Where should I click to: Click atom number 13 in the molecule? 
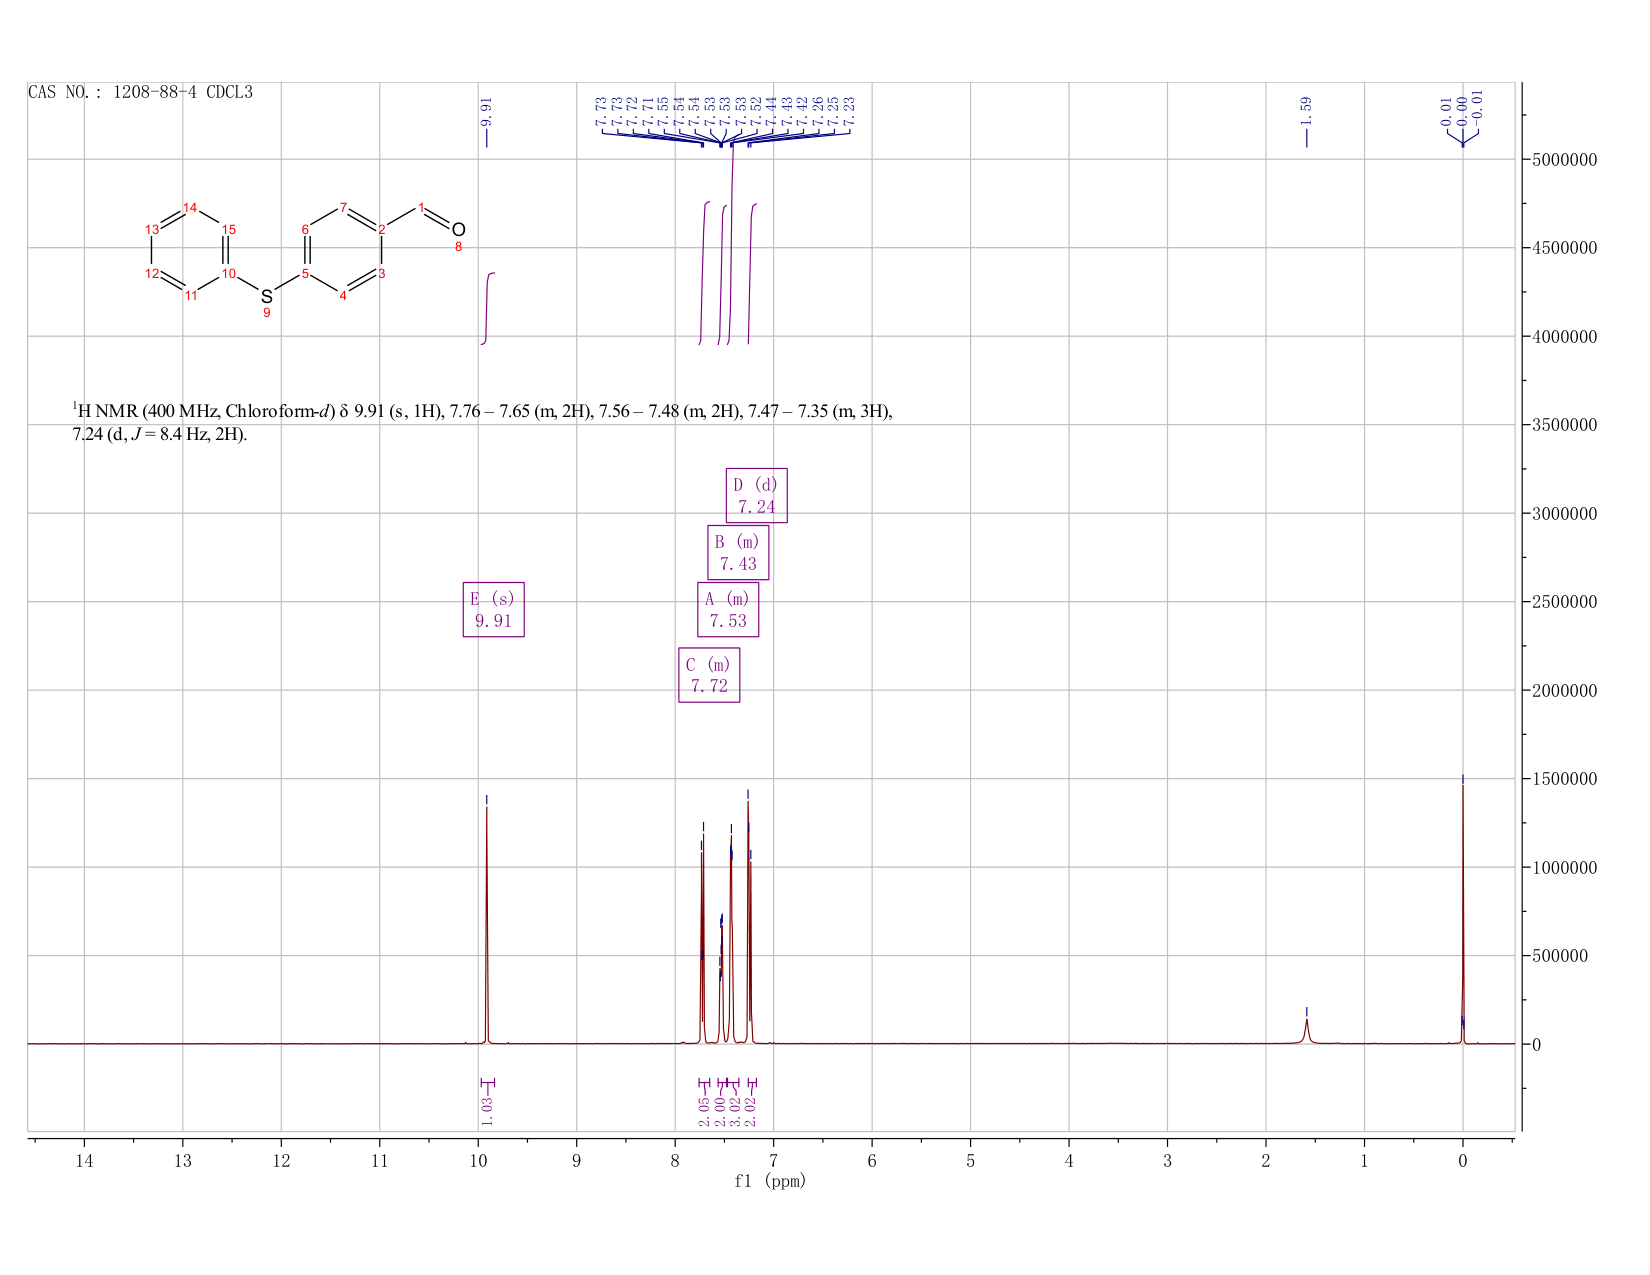point(152,229)
